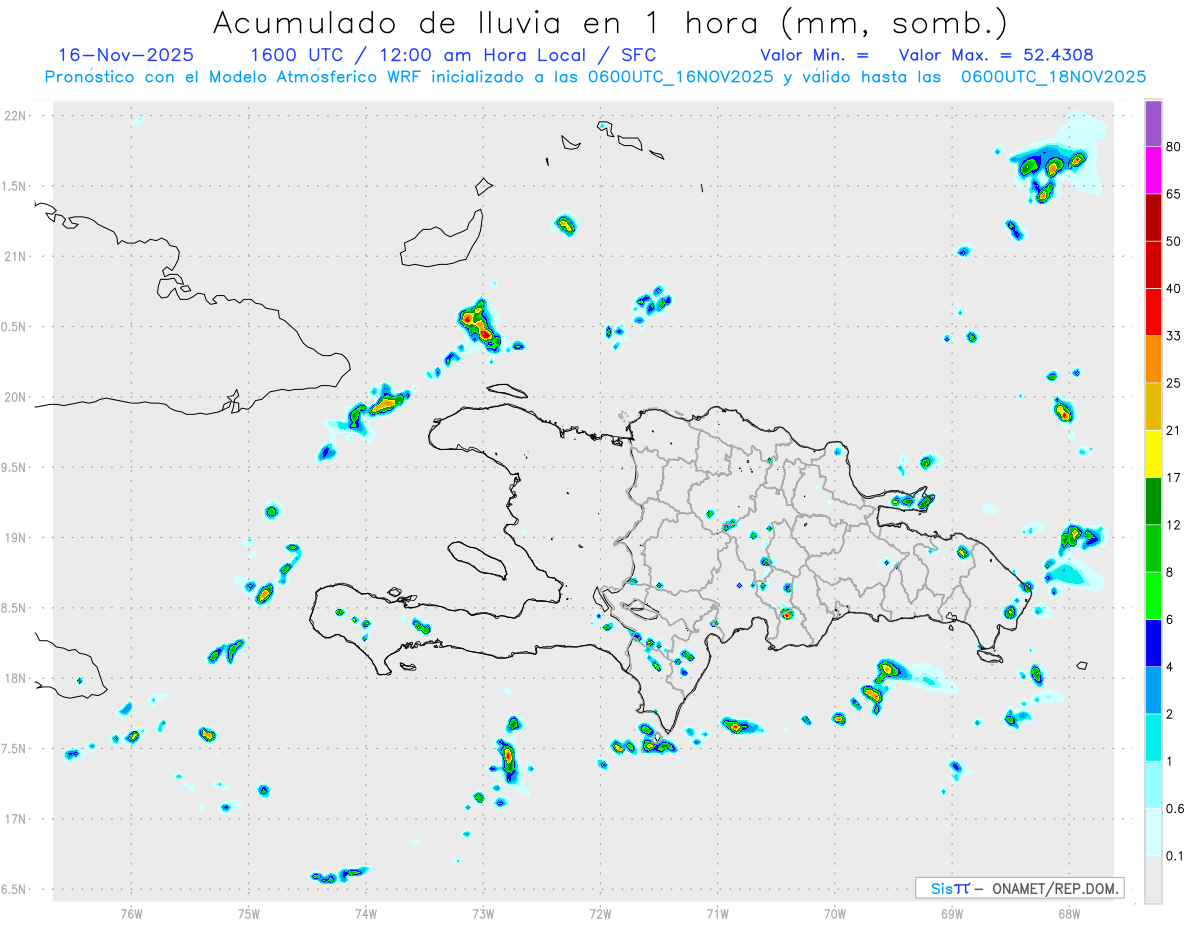Click the dark green 12–17 scale segment

[1153, 501]
